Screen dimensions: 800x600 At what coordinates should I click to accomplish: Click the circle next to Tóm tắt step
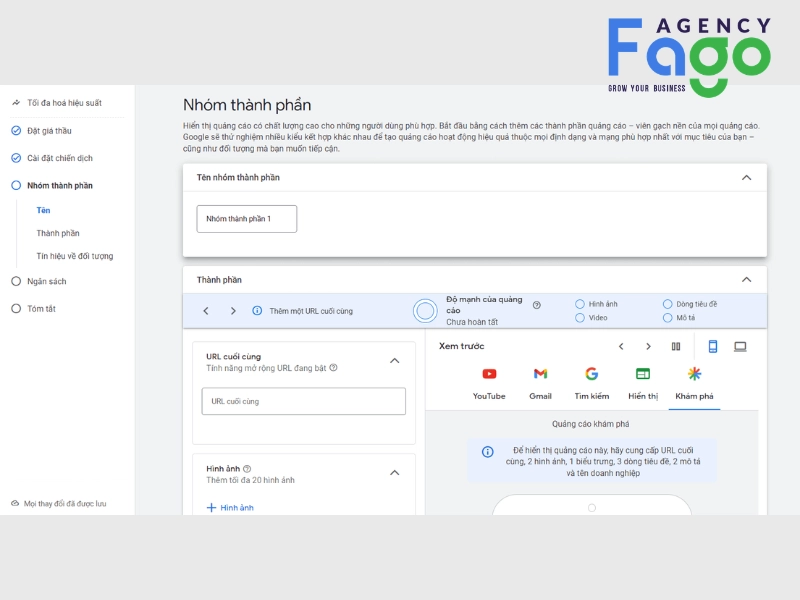(16, 309)
